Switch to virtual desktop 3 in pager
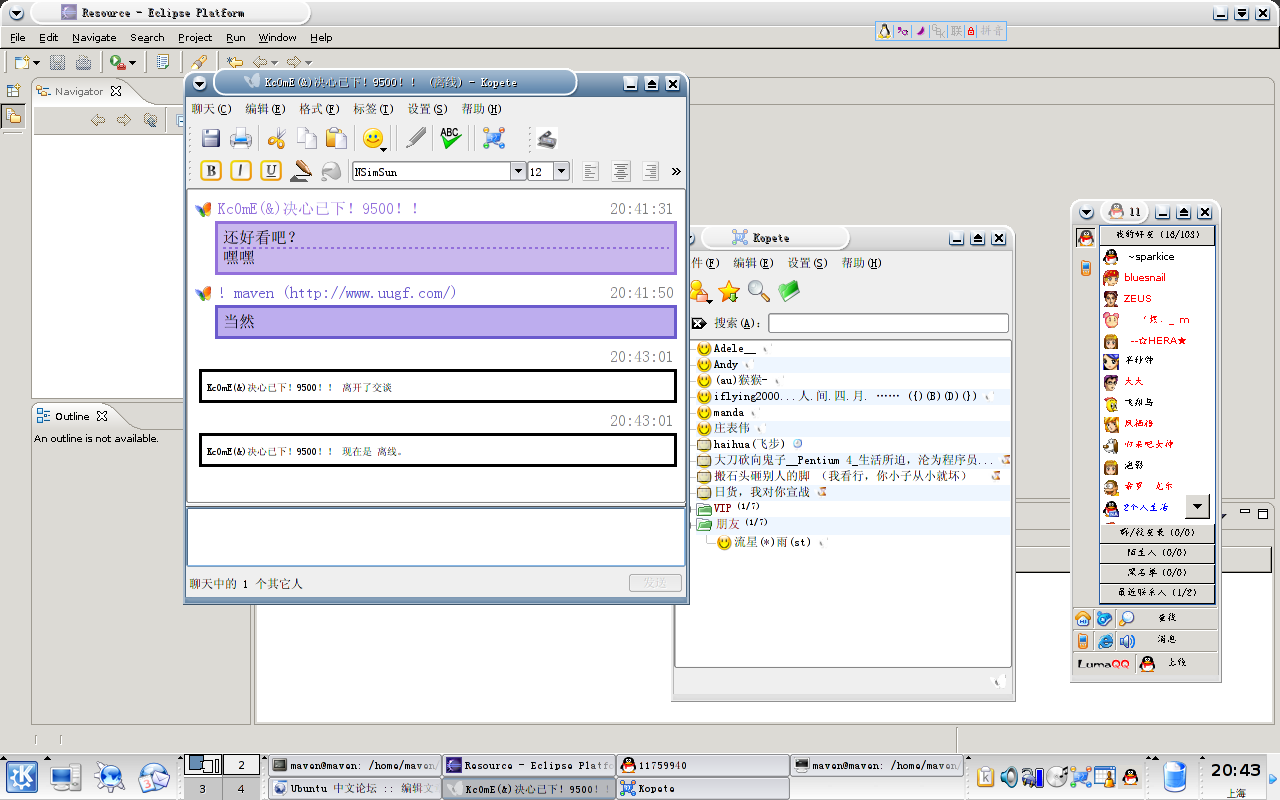 (202, 788)
